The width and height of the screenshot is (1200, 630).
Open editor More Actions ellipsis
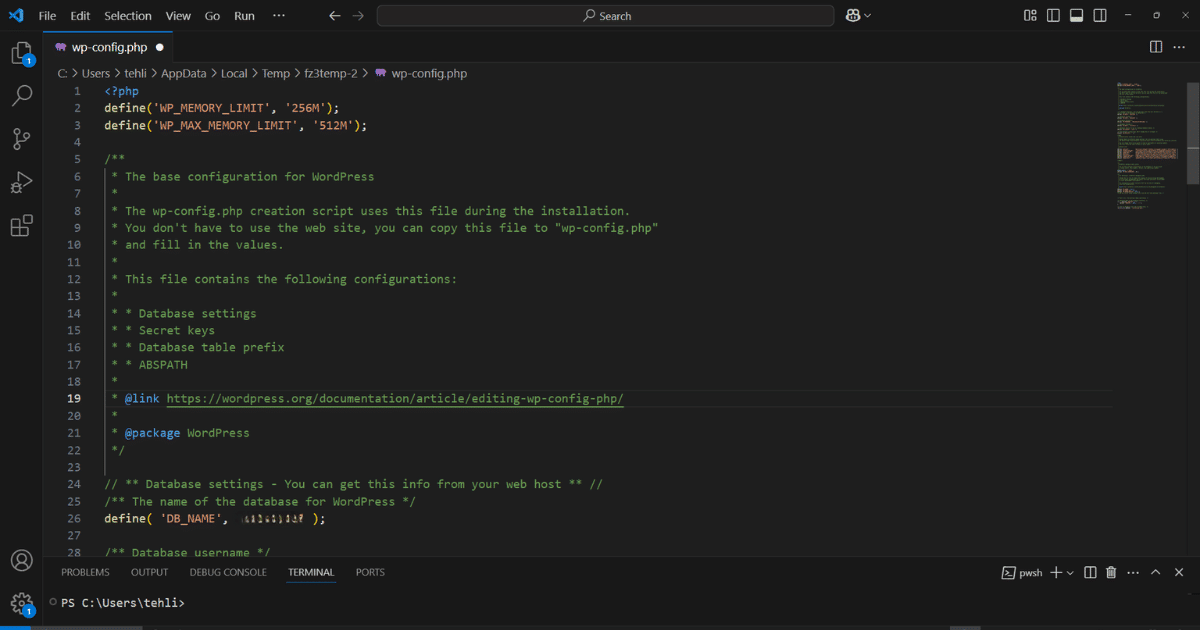point(1180,47)
